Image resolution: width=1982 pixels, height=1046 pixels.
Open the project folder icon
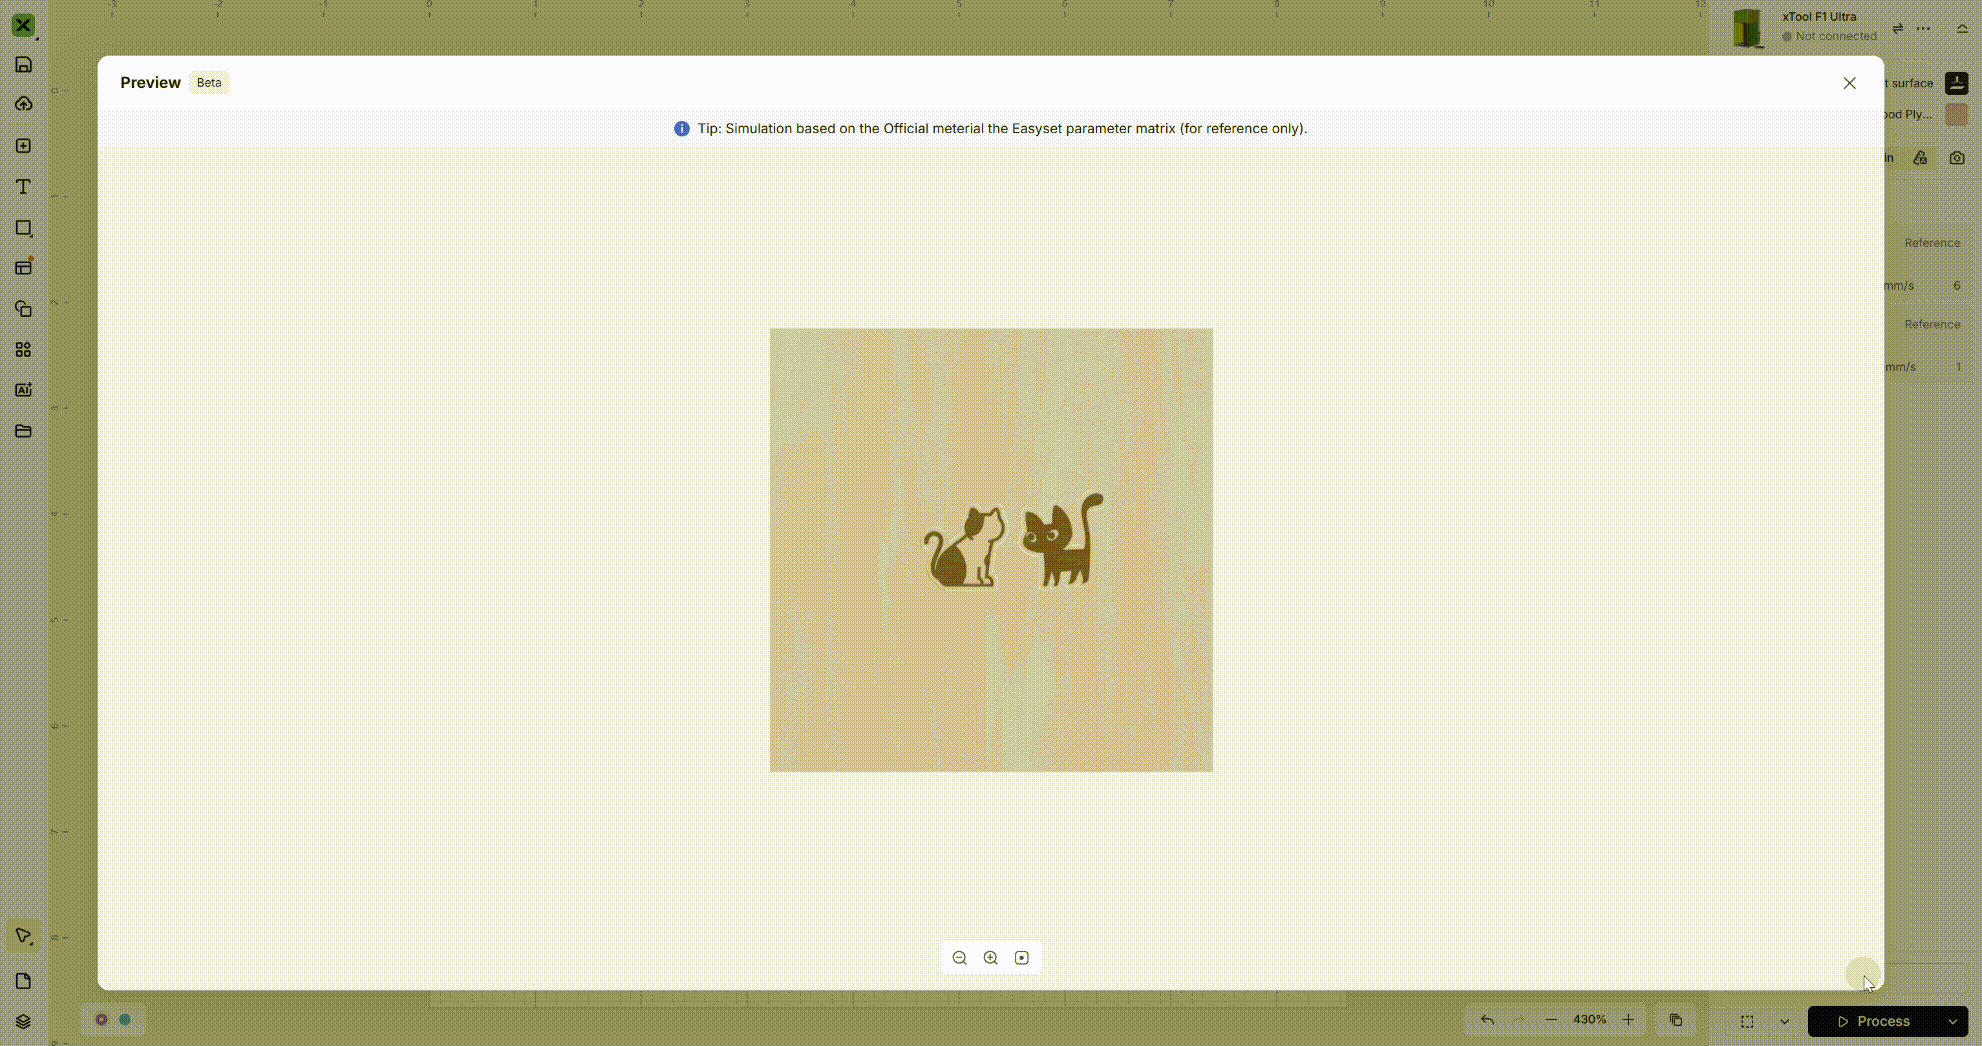coord(23,431)
